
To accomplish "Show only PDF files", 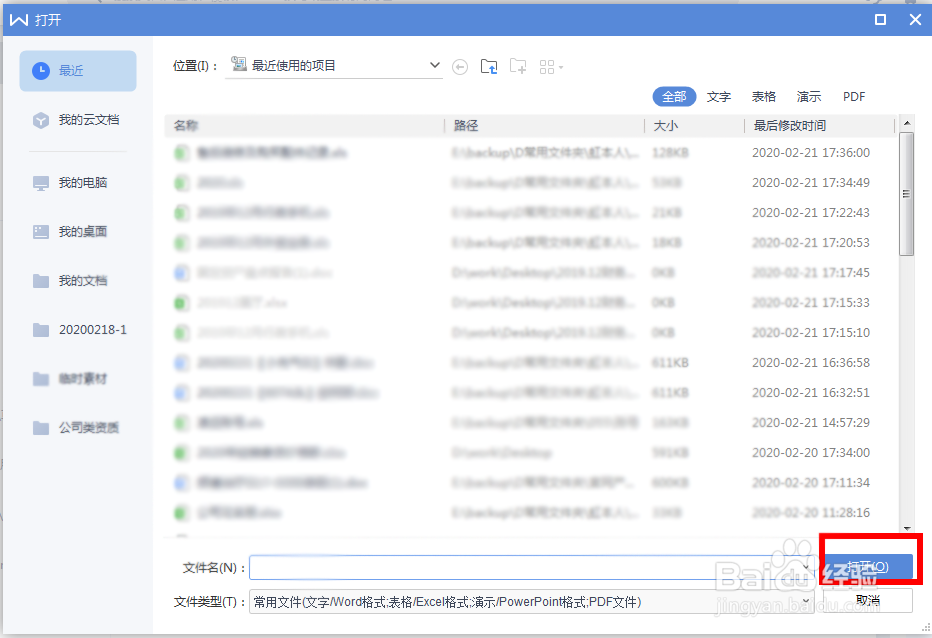I will [853, 96].
